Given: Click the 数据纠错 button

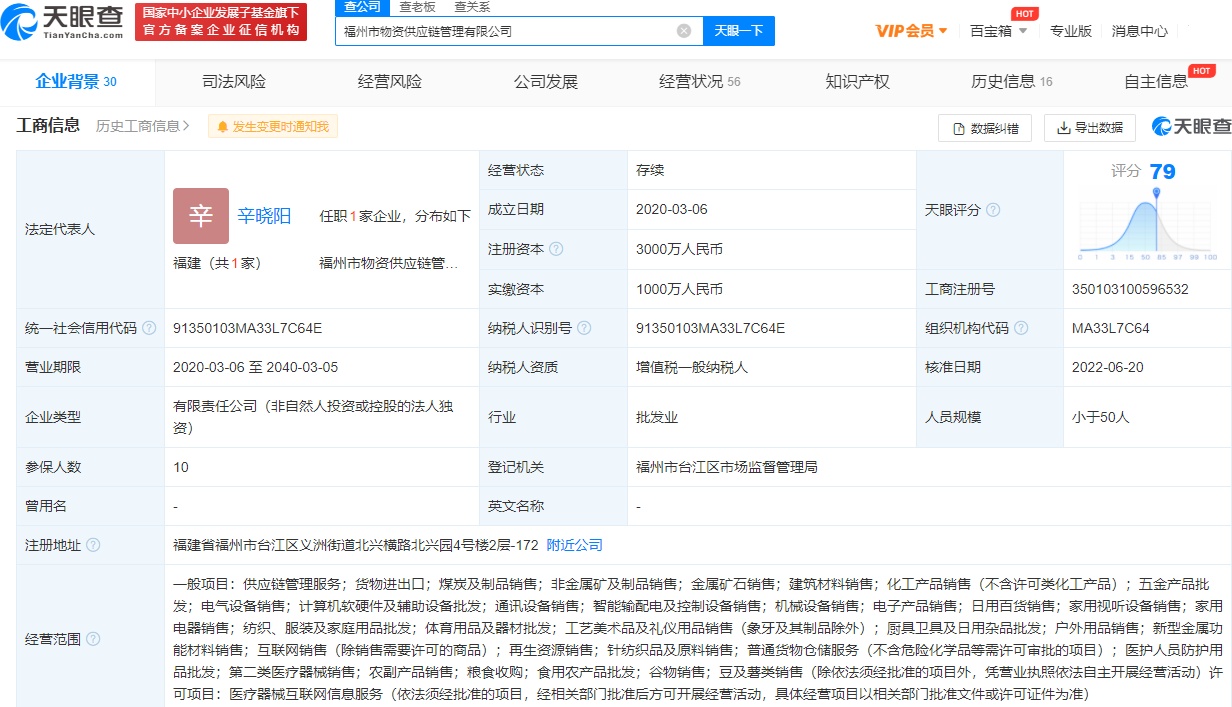Looking at the screenshot, I should coord(984,128).
